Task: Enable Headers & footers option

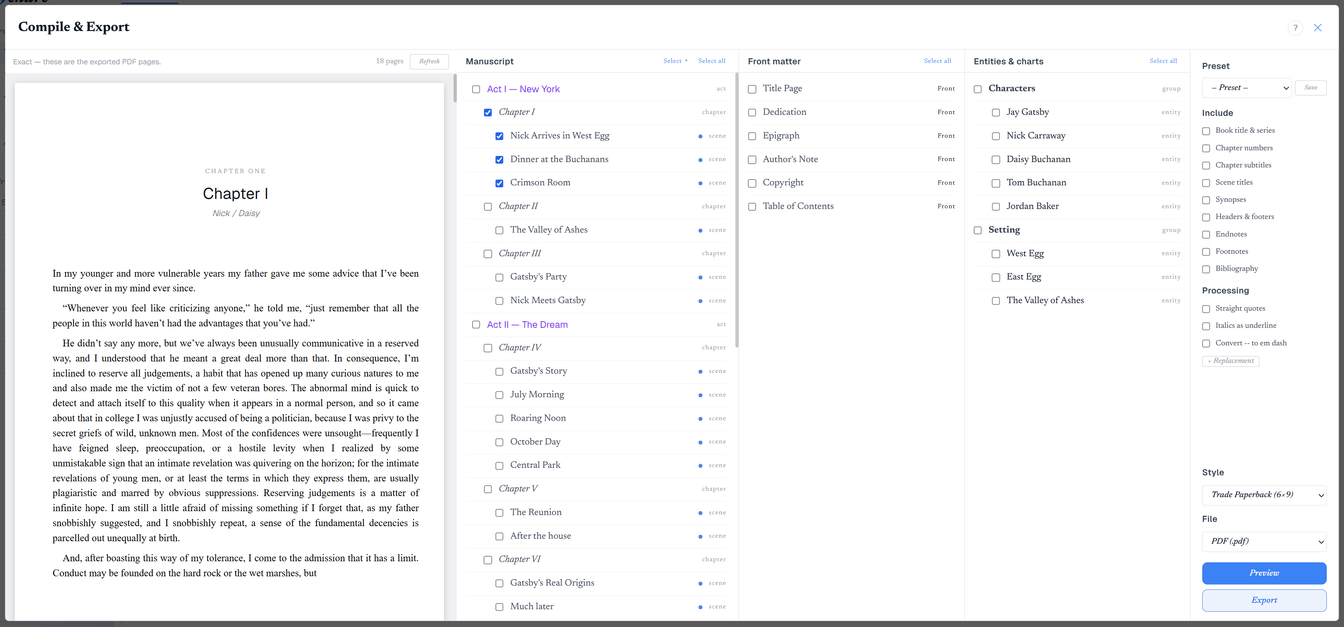Action: (1206, 217)
